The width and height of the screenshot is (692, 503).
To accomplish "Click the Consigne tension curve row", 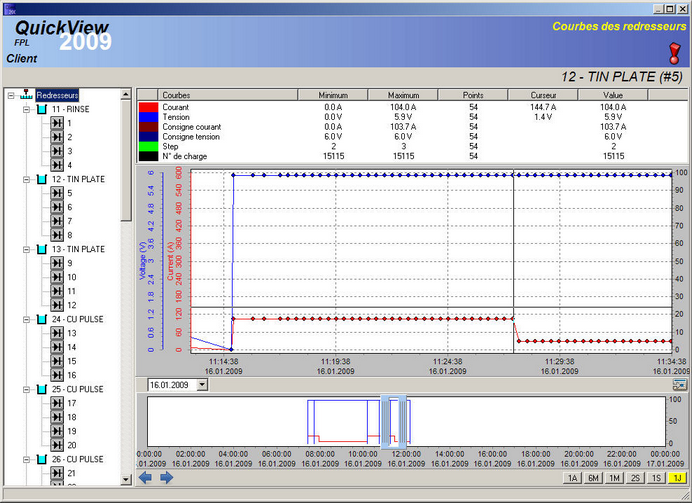I will 412,137.
